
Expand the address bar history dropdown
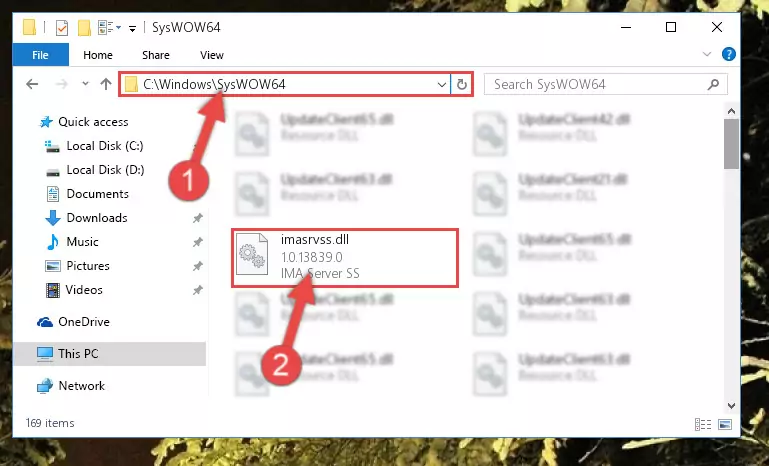click(x=442, y=84)
